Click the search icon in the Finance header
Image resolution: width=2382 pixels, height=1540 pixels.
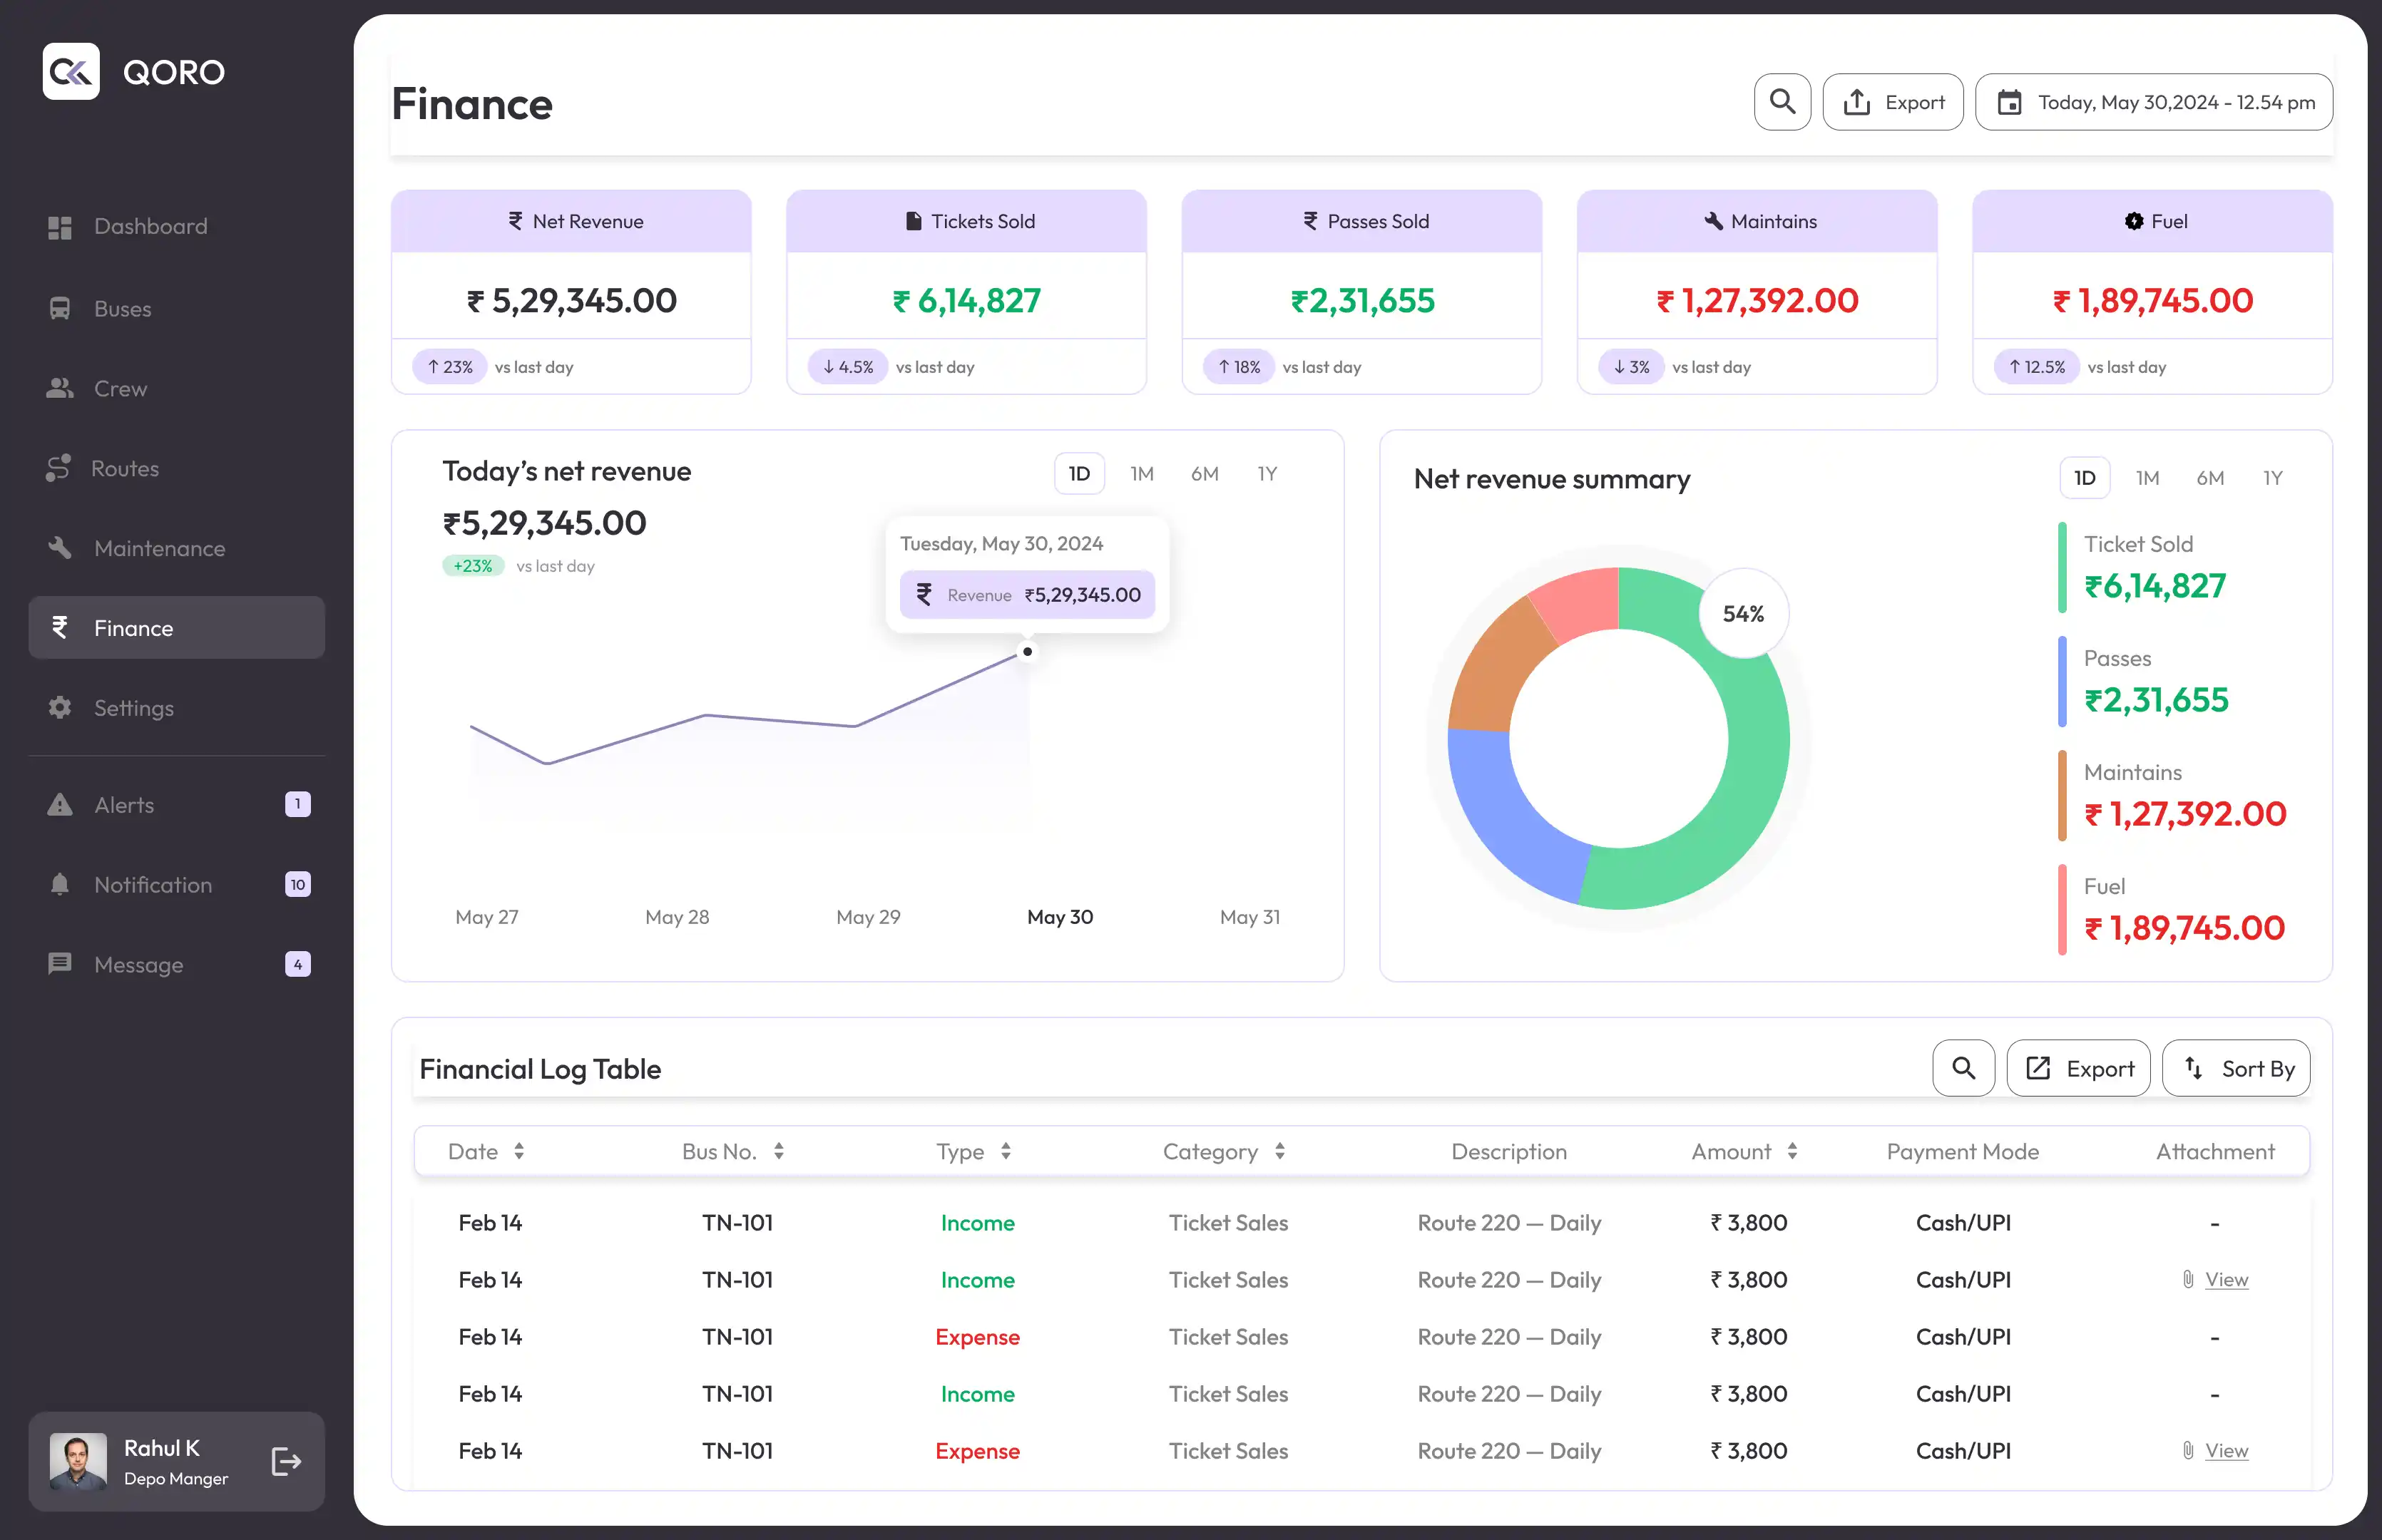pyautogui.click(x=1782, y=102)
